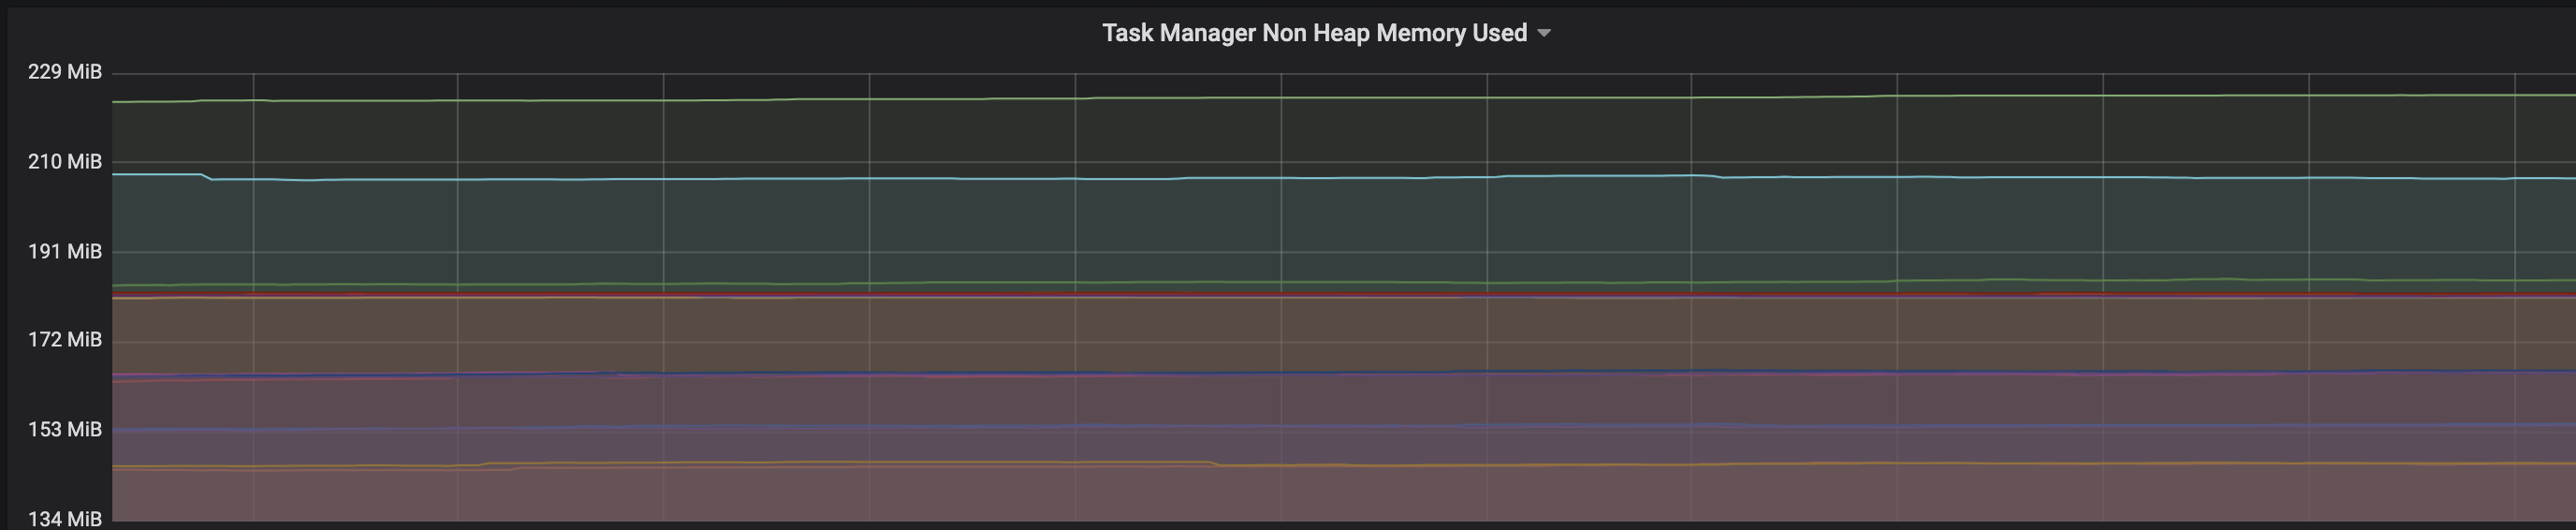Viewport: 2576px width, 530px height.
Task: Click the light cyan series line
Action: pyautogui.click(x=1300, y=178)
